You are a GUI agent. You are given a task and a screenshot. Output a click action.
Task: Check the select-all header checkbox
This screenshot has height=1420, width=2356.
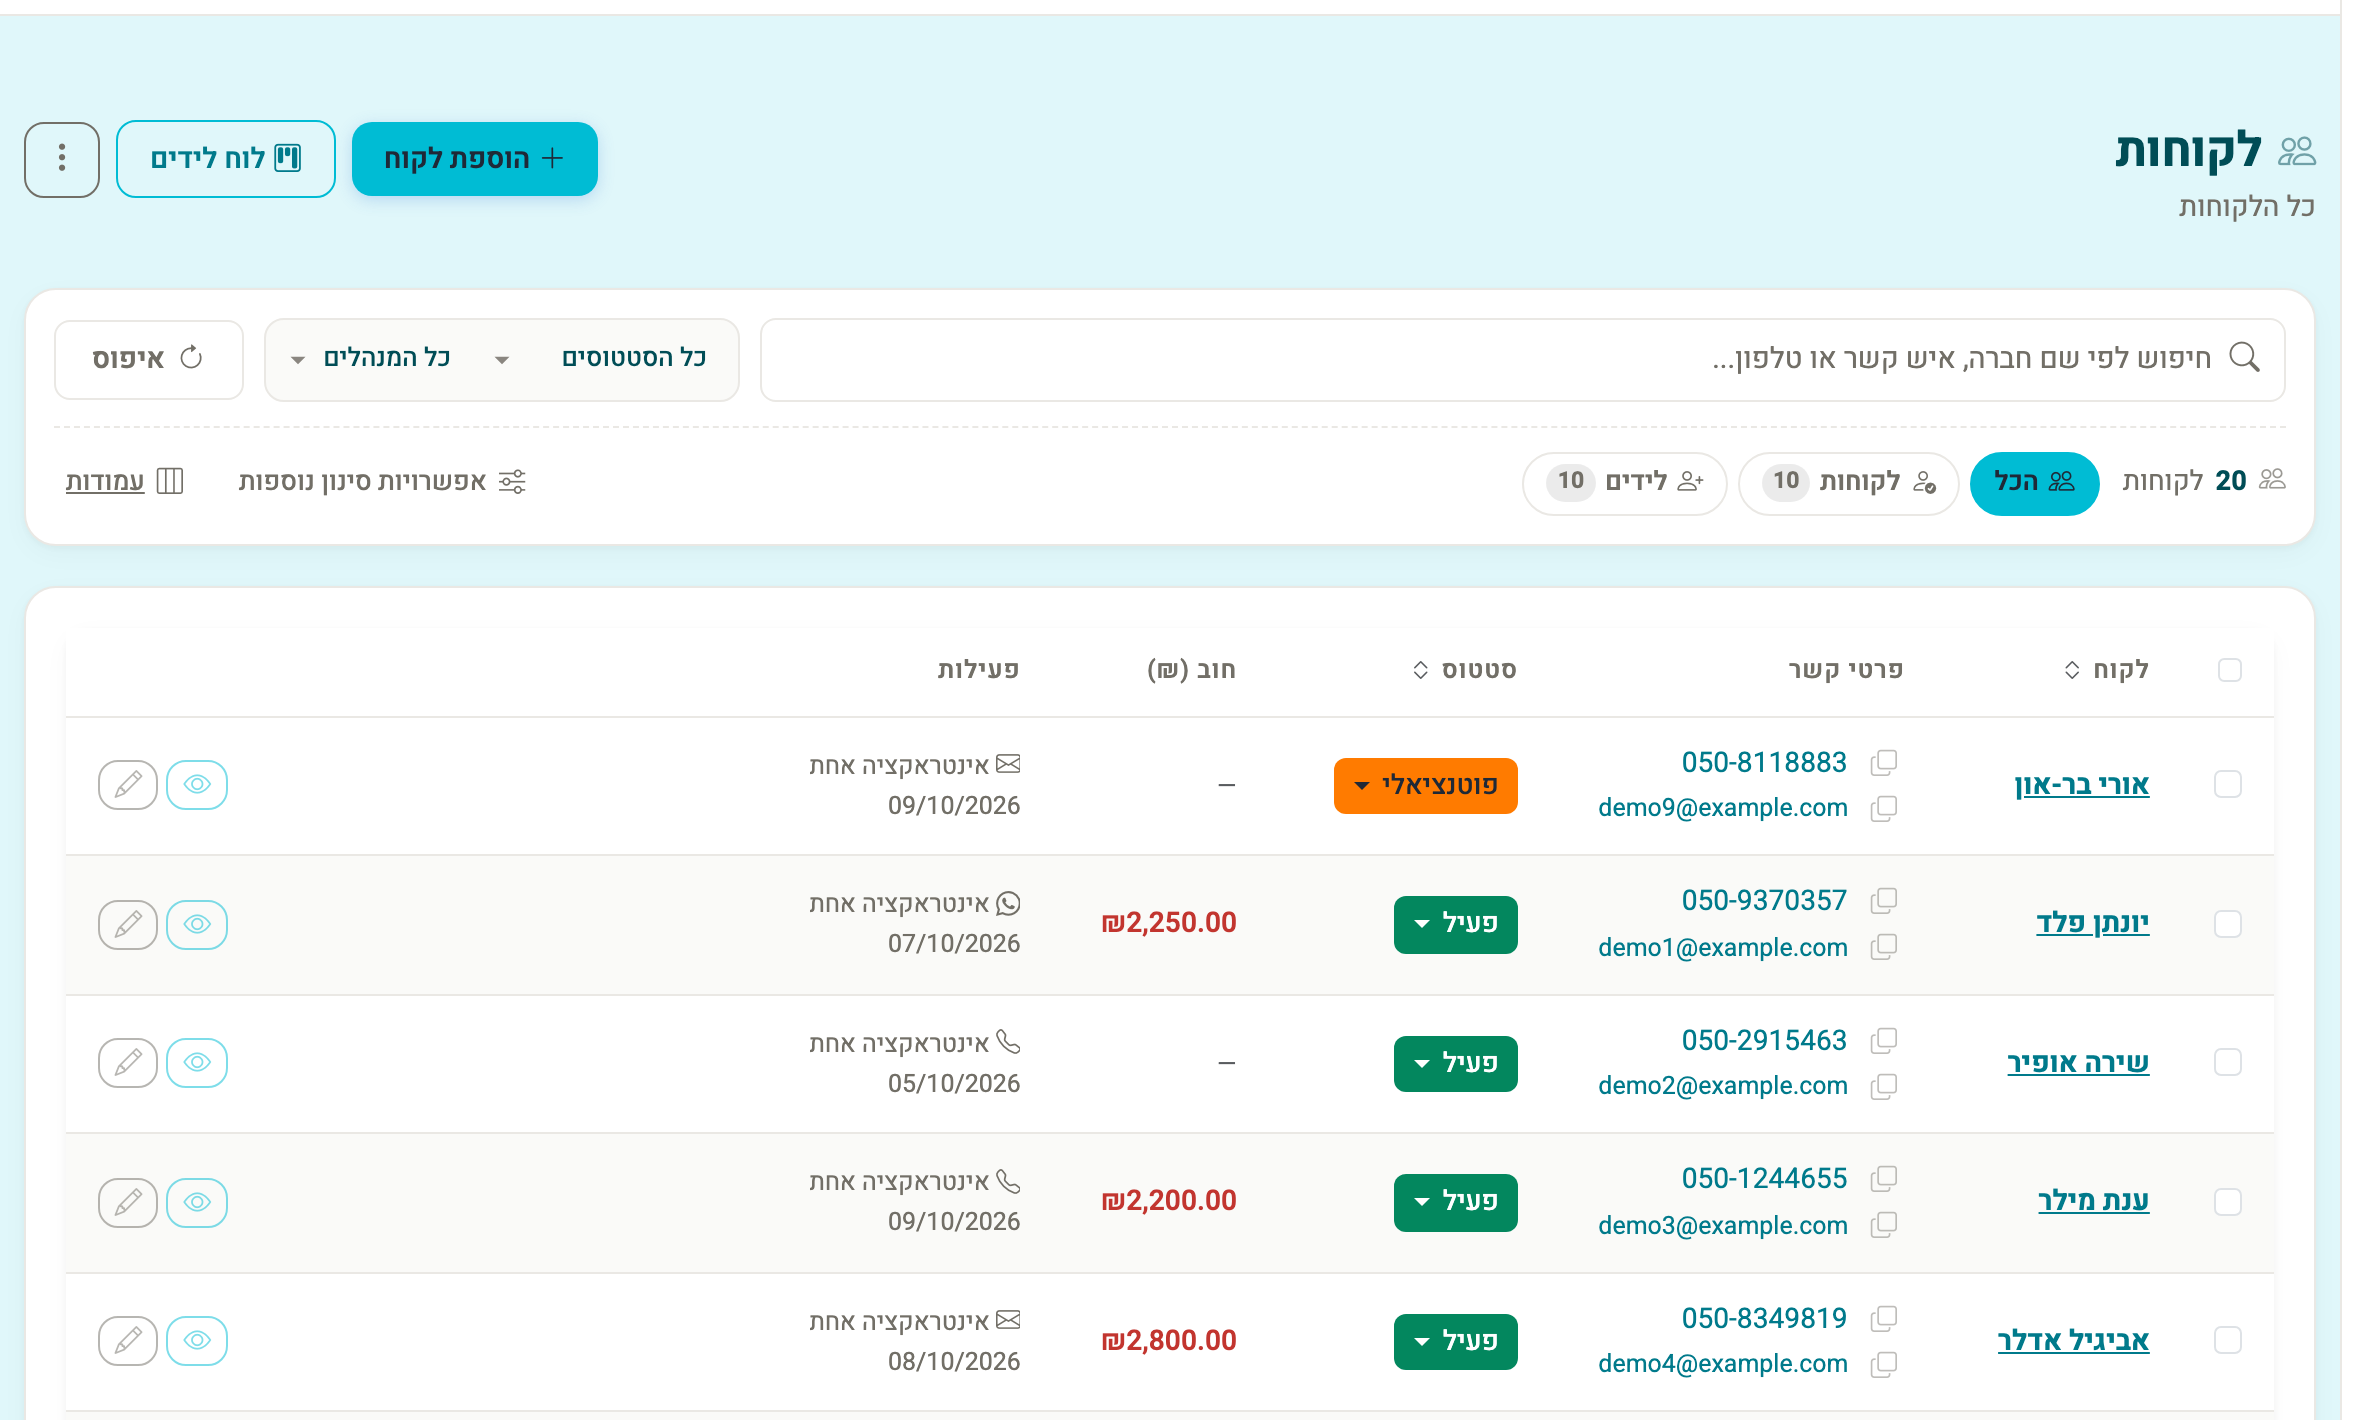point(2229,670)
